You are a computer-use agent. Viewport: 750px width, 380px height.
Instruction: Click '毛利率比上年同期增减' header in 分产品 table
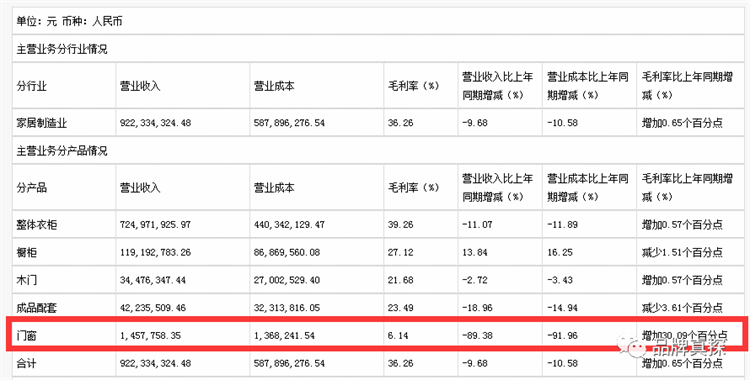[x=687, y=188]
